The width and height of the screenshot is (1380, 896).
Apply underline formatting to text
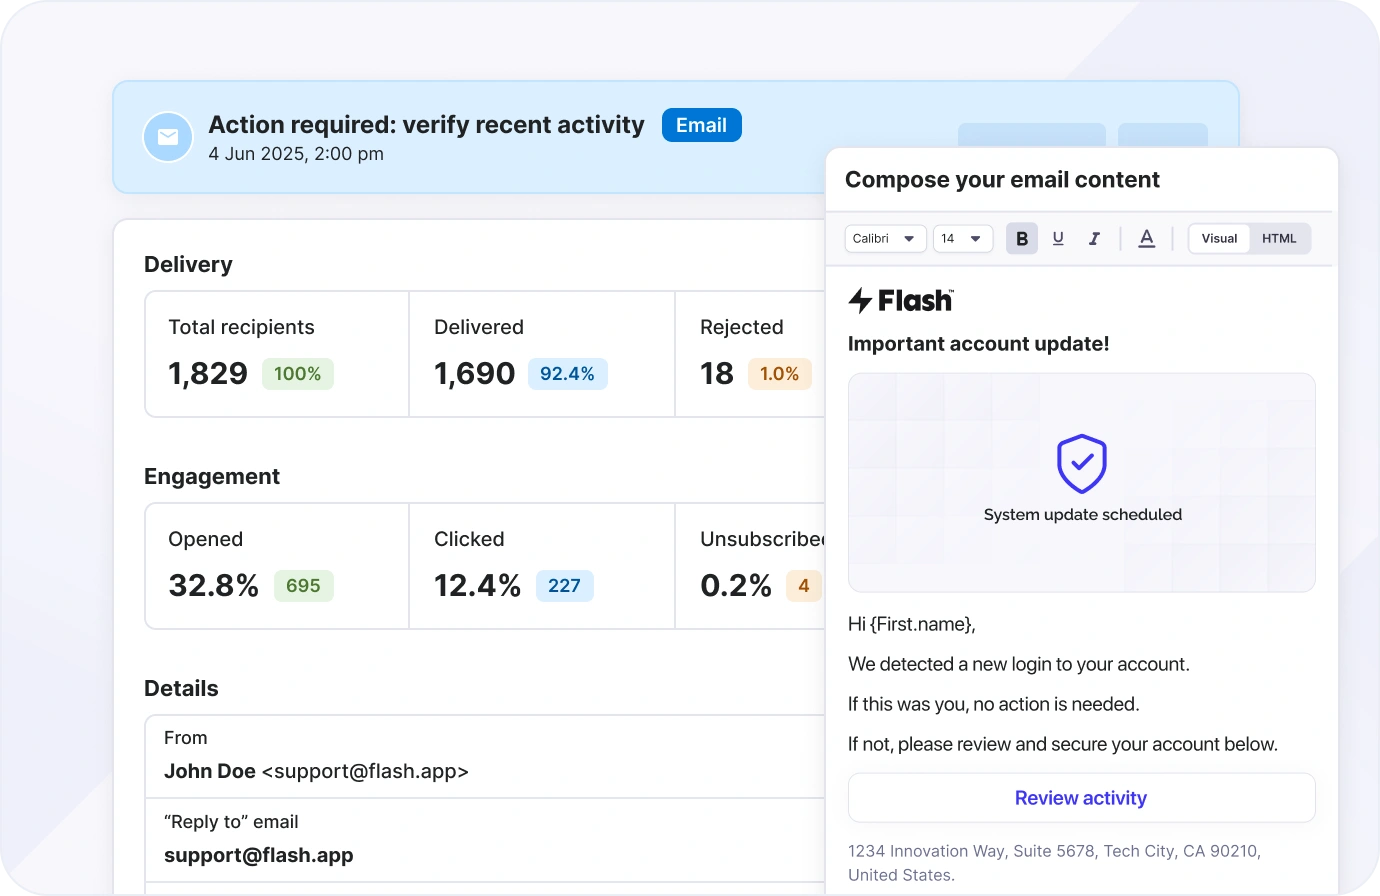(x=1058, y=239)
